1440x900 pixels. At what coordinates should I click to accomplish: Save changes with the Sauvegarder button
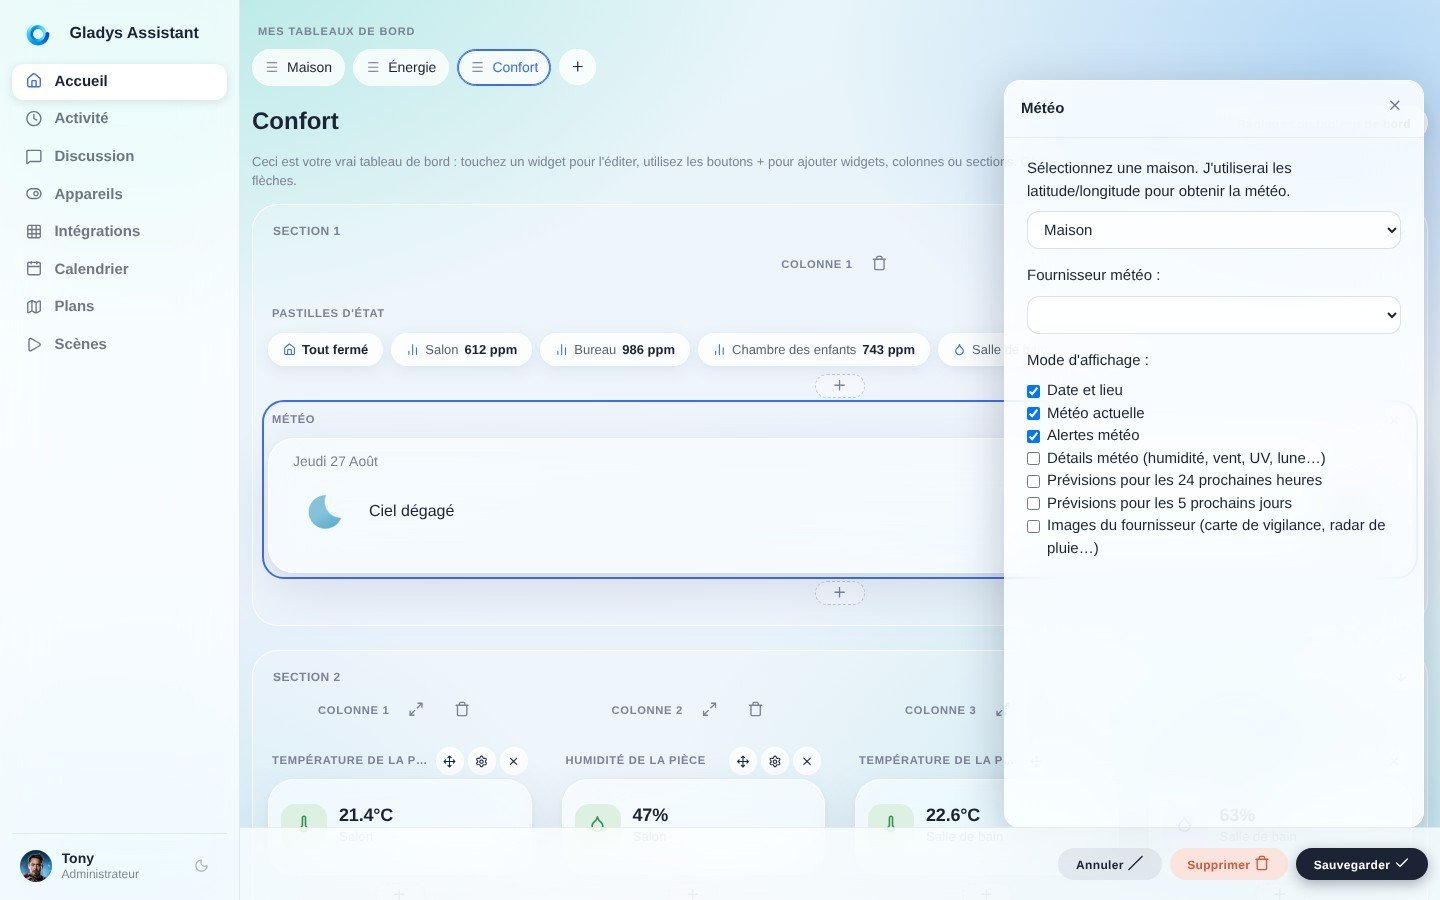[1361, 864]
